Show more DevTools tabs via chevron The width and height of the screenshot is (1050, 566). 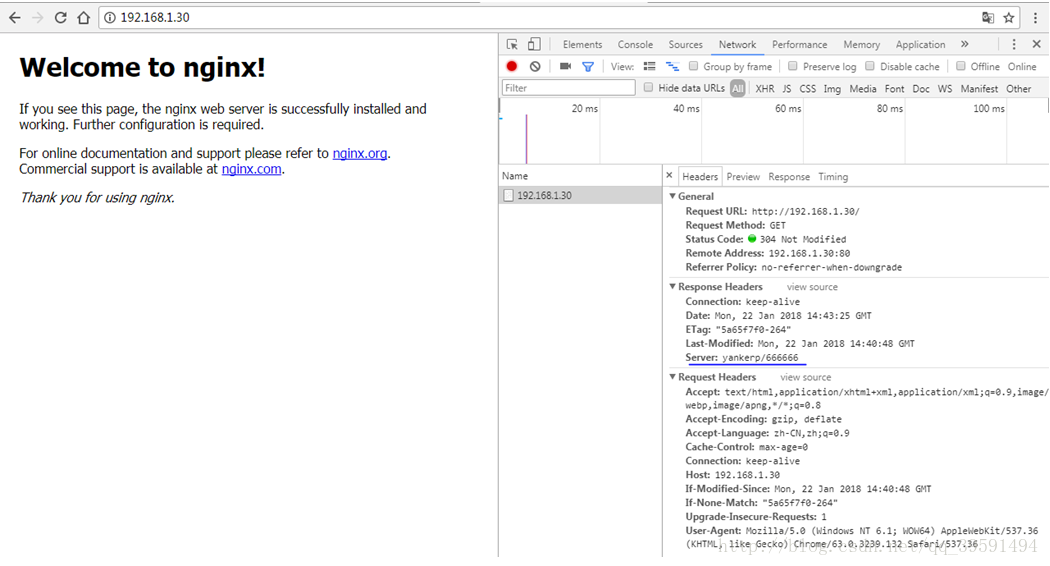pos(964,44)
